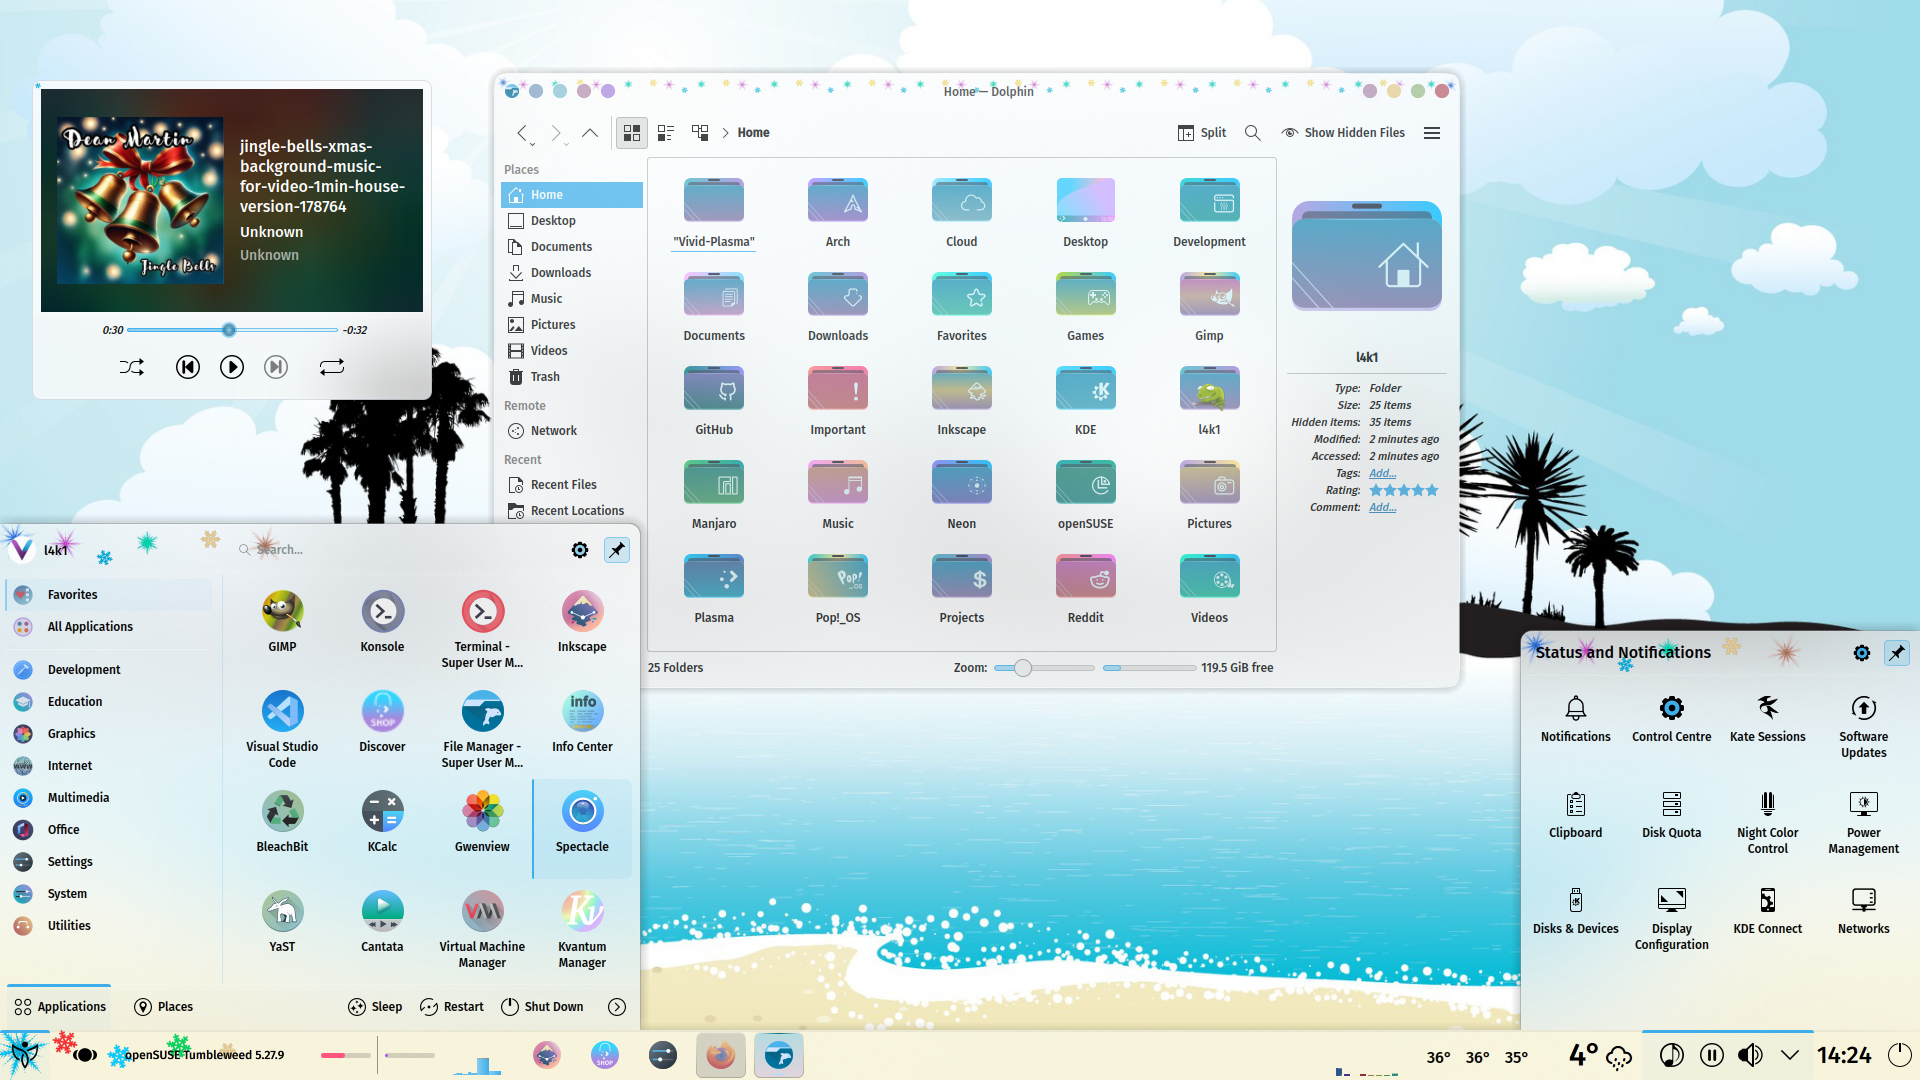Skip to the next track
The height and width of the screenshot is (1080, 1920).
coord(276,367)
